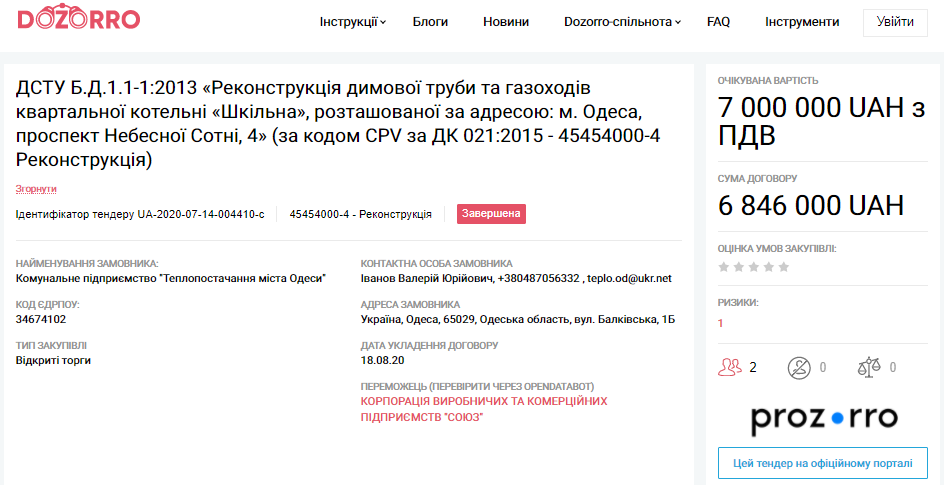Click expected value 7 000 000 UAH

click(x=822, y=122)
